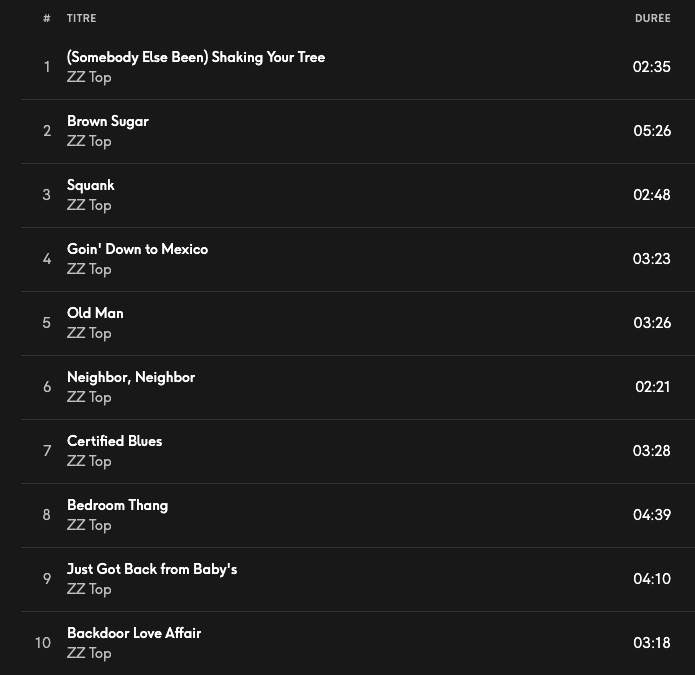Screen dimensions: 695x675
Task: Click track number 5 in the list
Action: (46, 323)
